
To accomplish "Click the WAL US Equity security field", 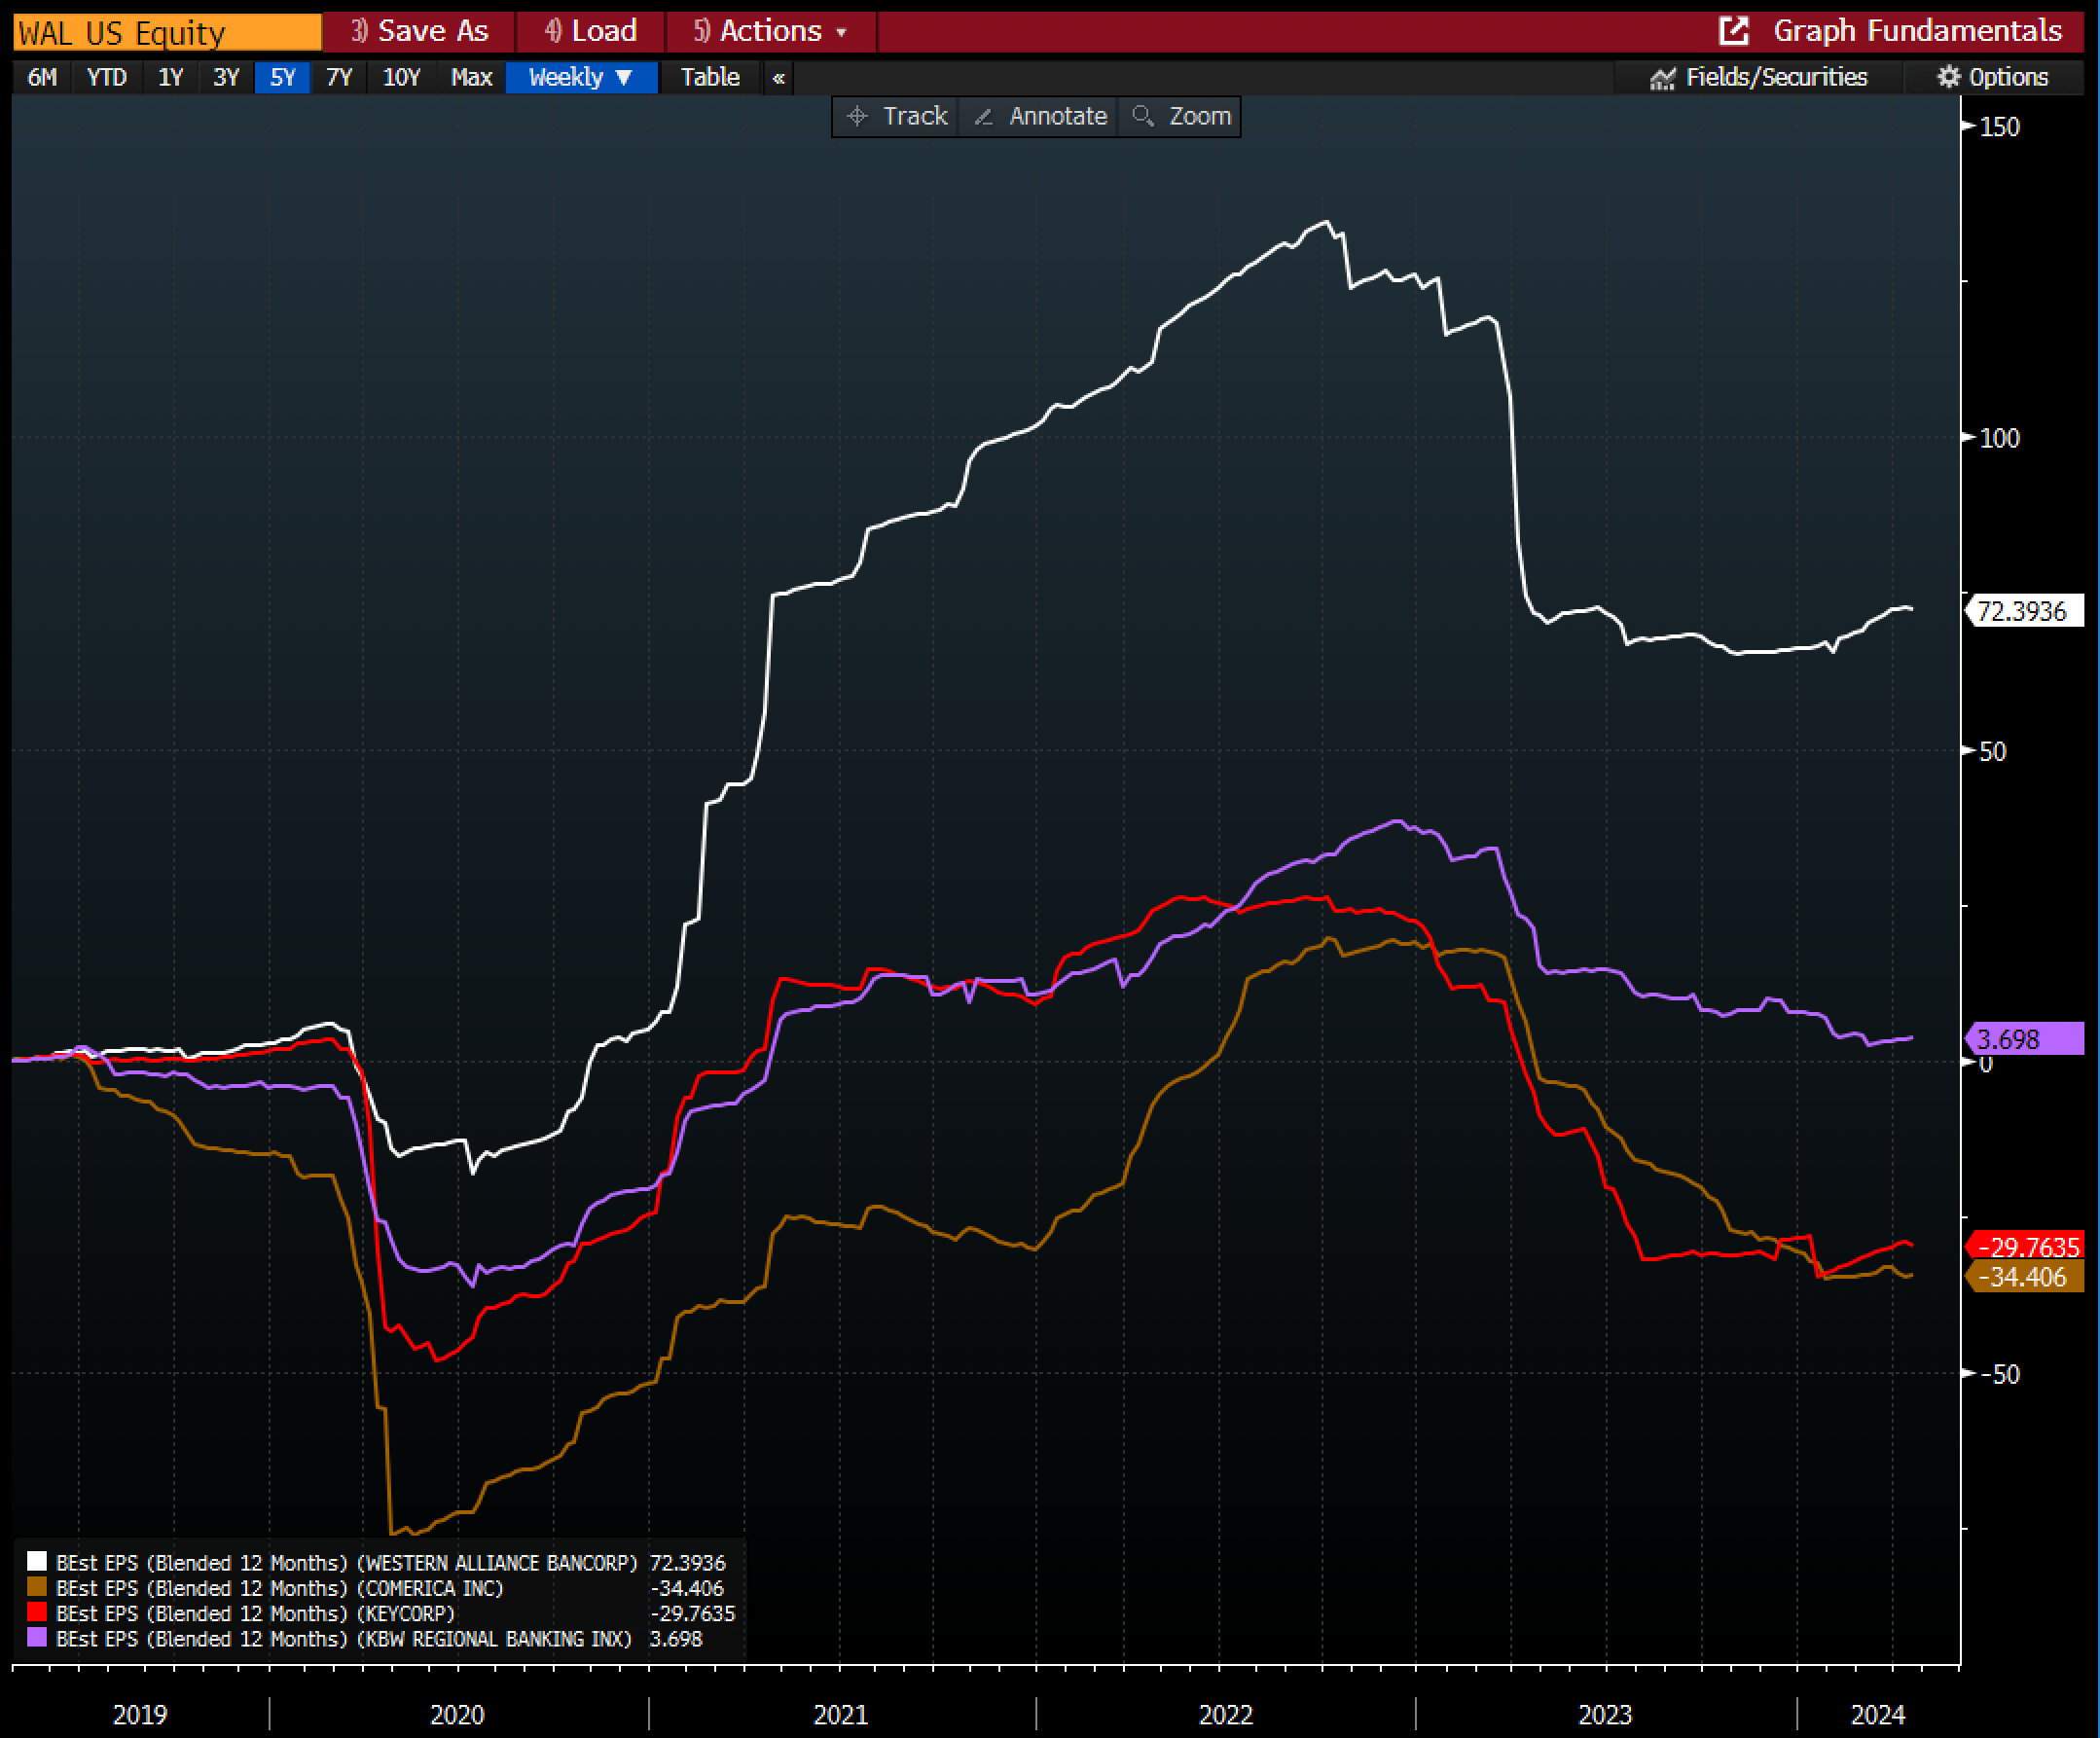I will click(167, 32).
